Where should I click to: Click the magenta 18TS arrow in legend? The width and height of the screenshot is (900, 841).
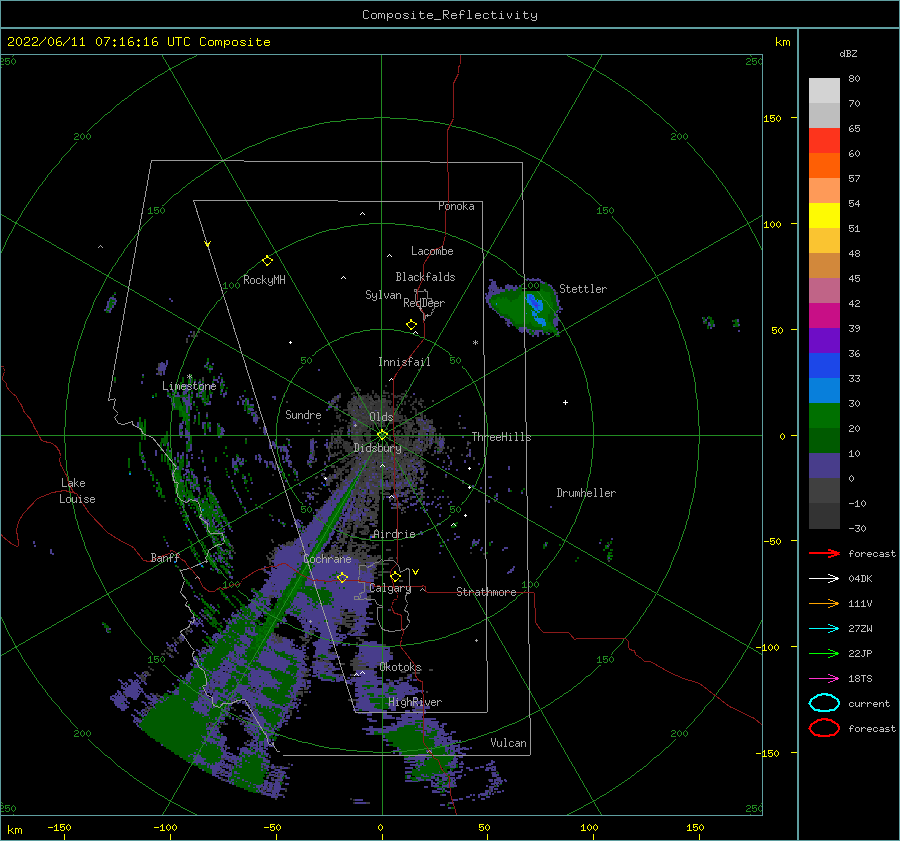pos(824,679)
